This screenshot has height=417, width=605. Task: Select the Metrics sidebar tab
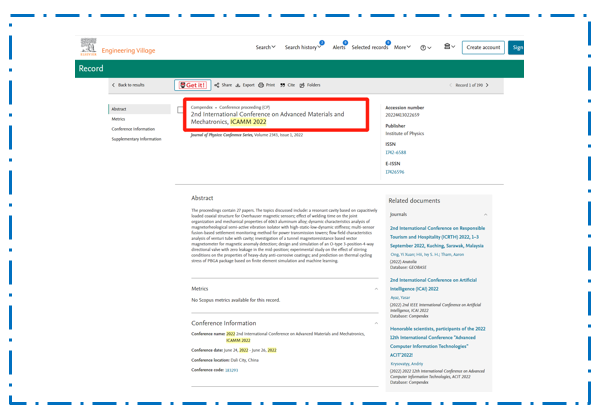coord(118,119)
